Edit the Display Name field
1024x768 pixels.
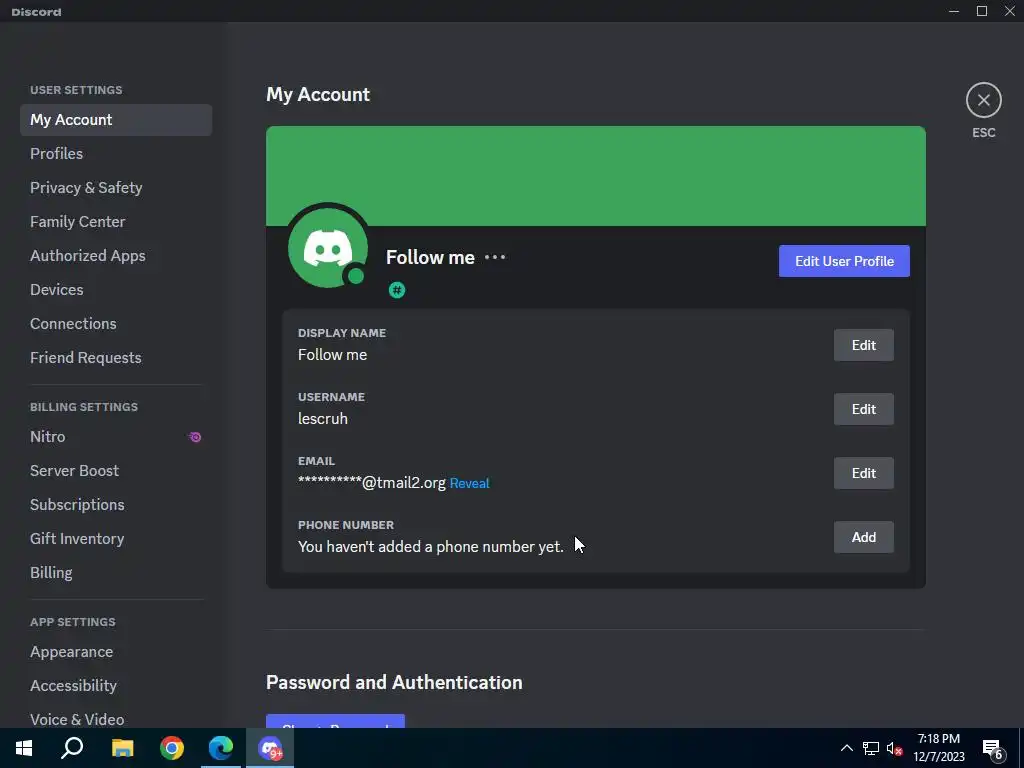(863, 345)
